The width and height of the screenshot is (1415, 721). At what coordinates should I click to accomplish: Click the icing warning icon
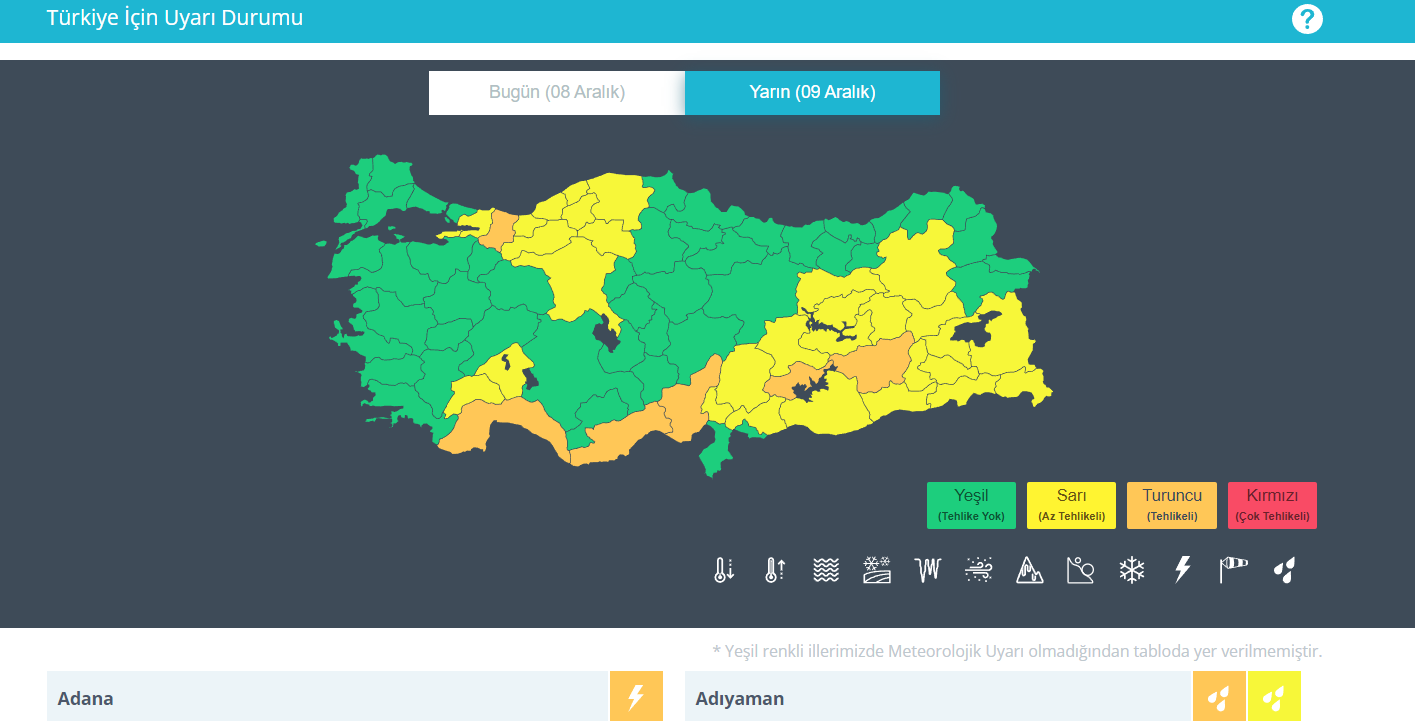(927, 569)
